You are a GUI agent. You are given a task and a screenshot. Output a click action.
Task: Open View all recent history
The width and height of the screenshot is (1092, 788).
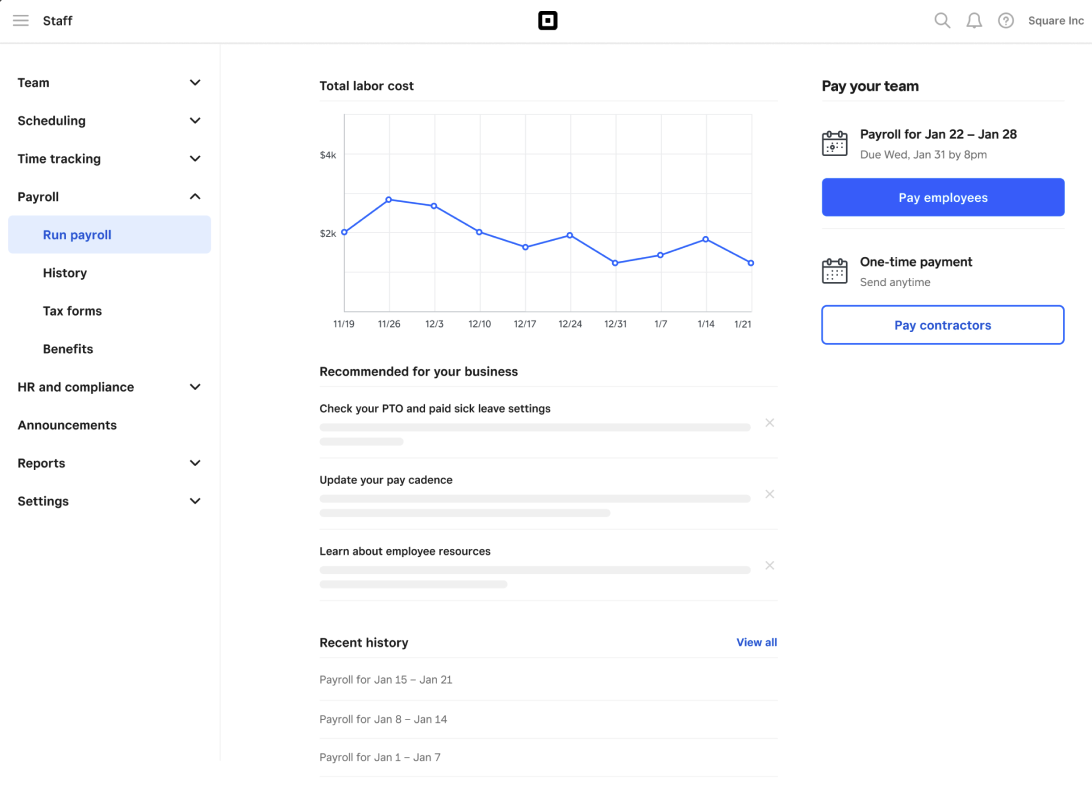[756, 642]
